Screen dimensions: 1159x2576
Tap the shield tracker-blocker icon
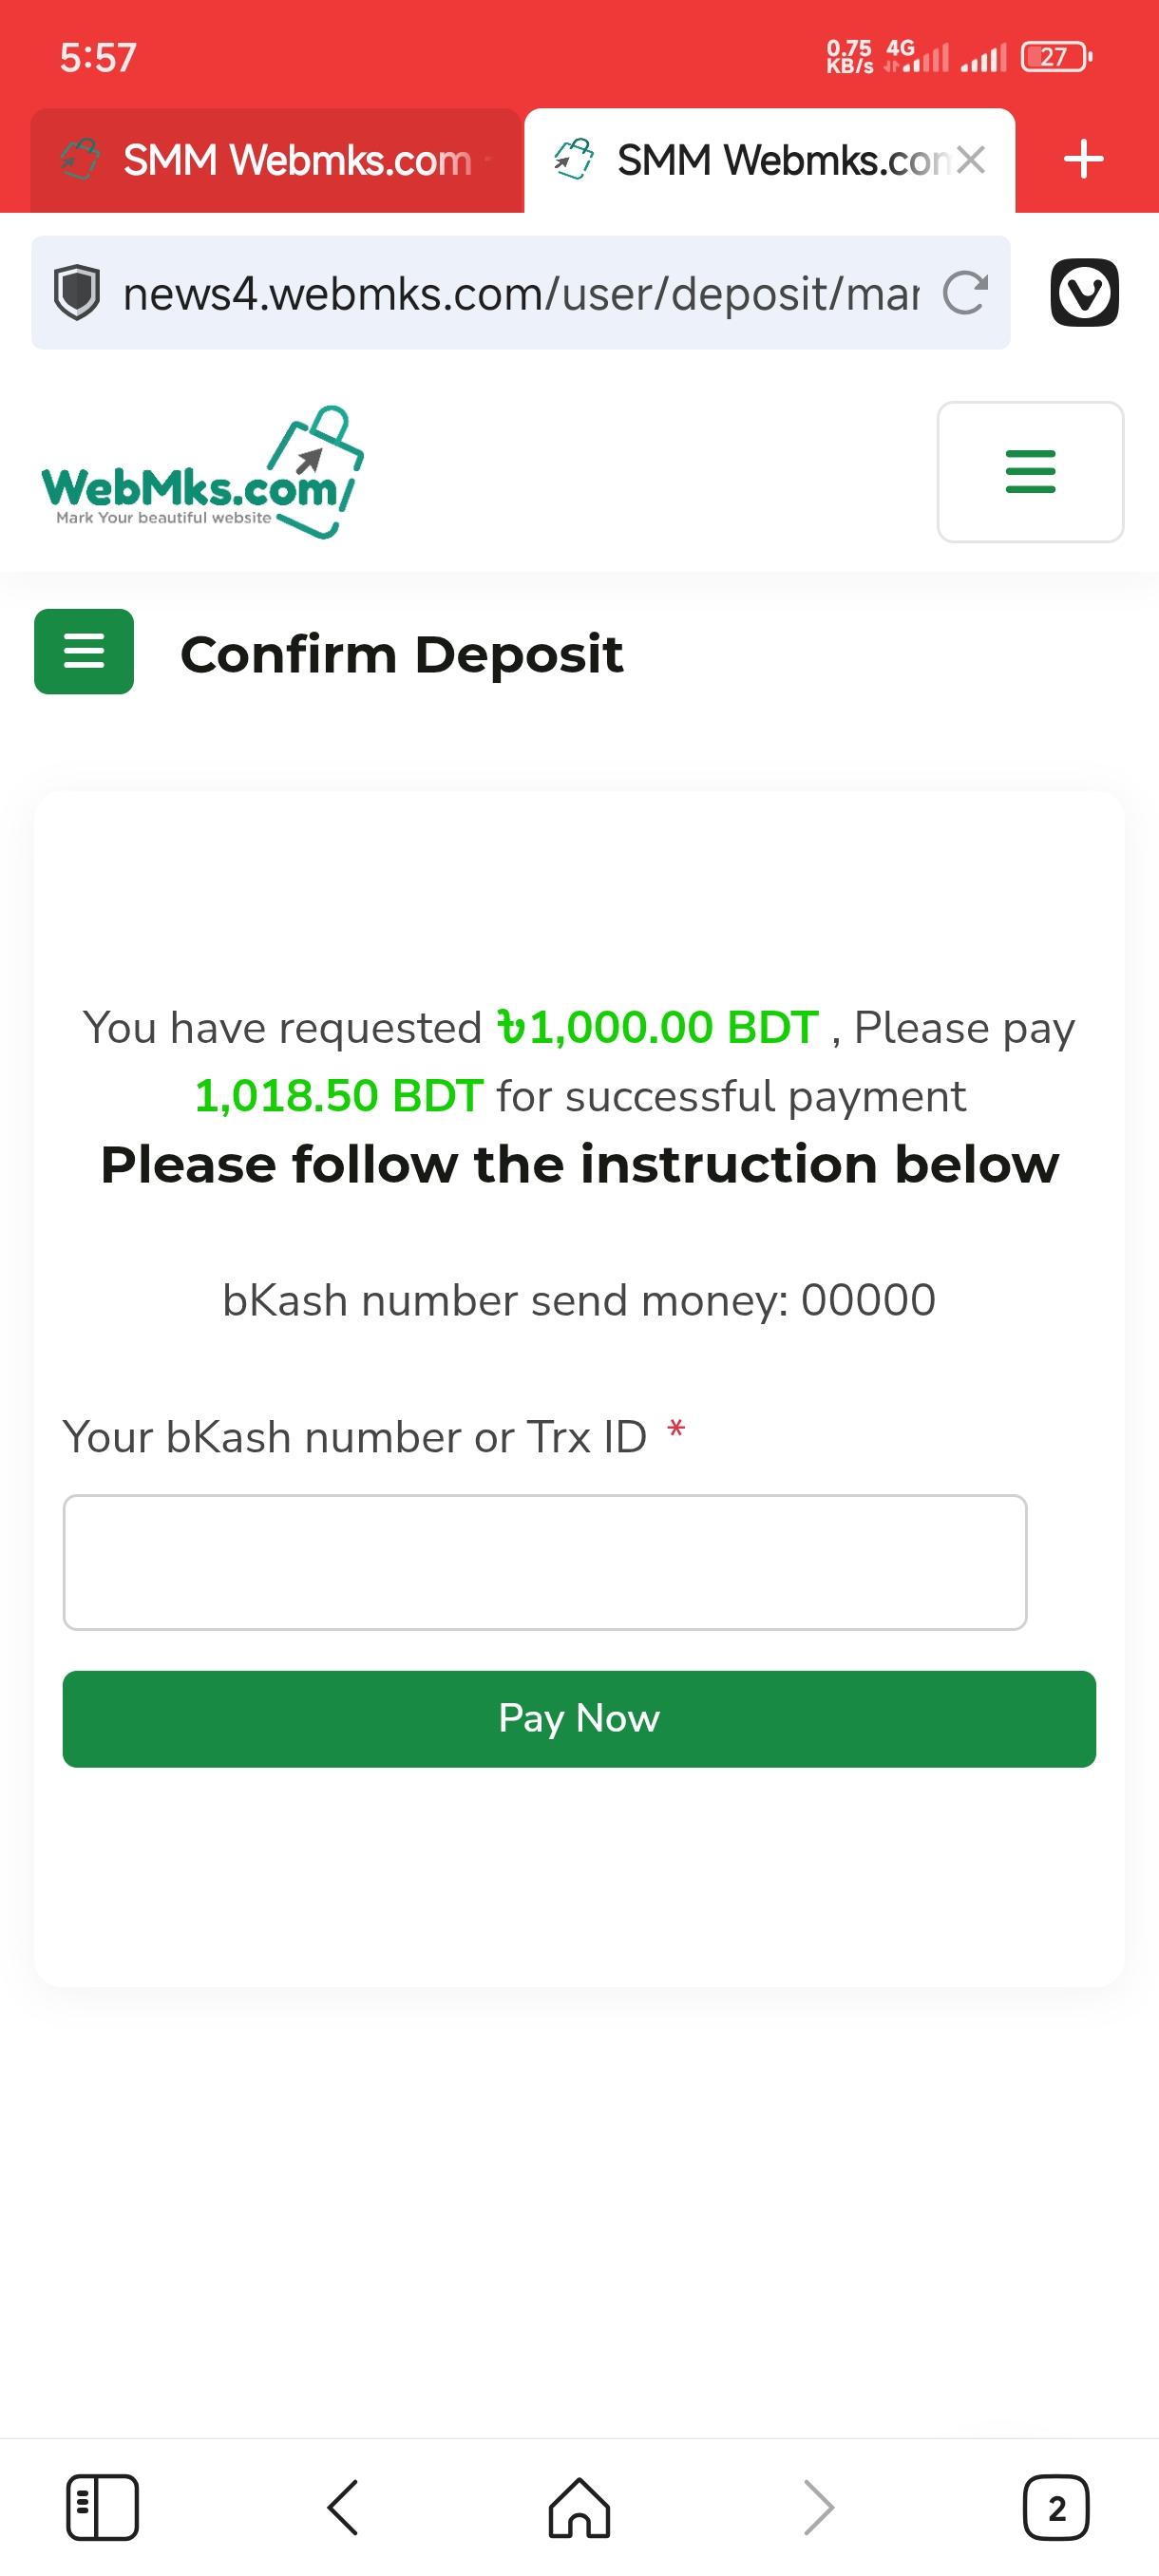coord(76,293)
